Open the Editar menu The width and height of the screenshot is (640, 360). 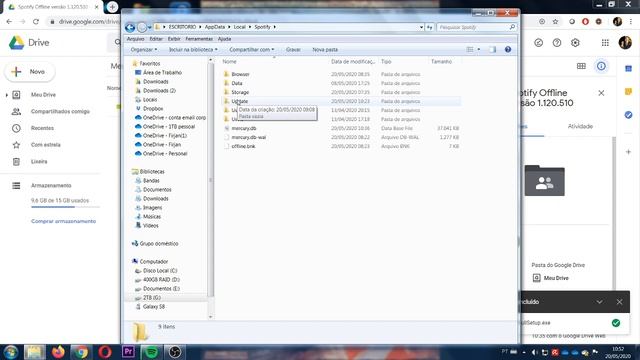(156, 39)
